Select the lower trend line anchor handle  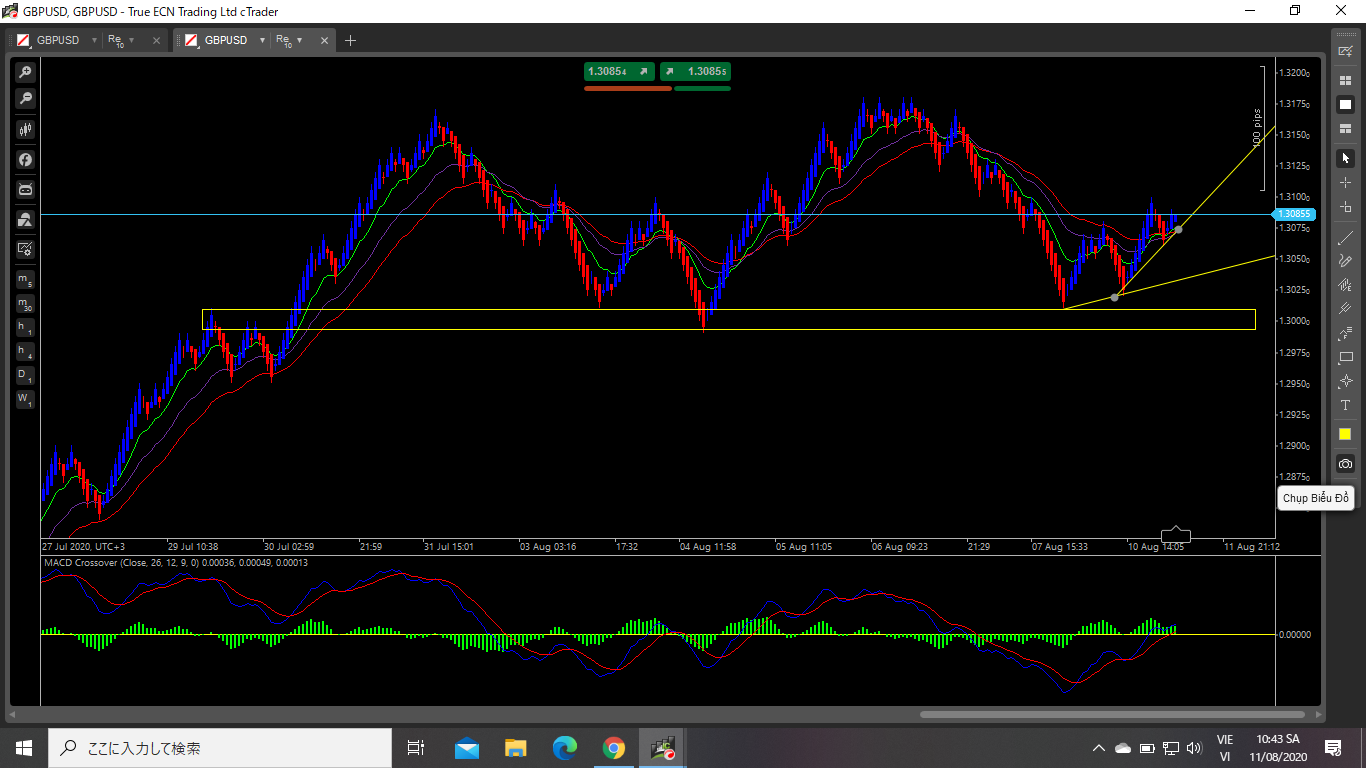pos(1115,297)
